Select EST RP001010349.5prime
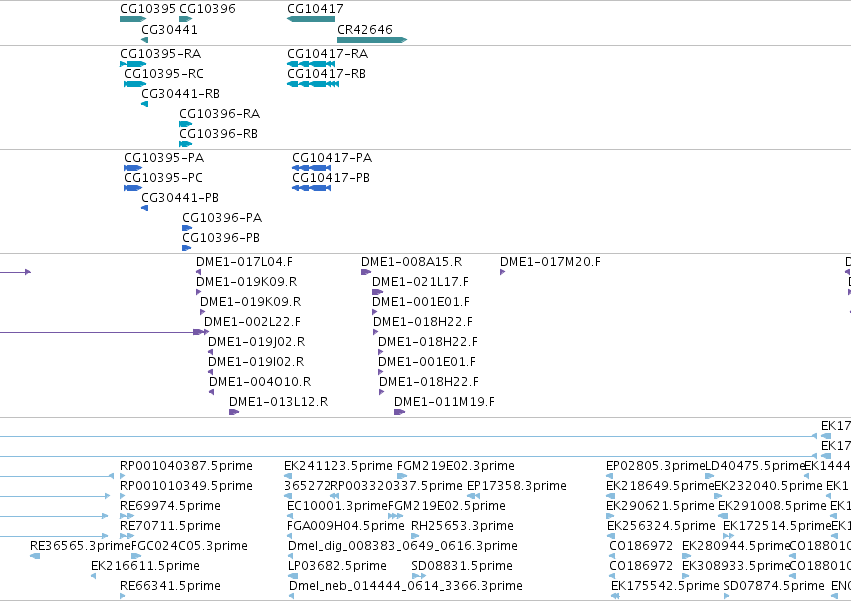The height and width of the screenshot is (601, 851). 123,496
